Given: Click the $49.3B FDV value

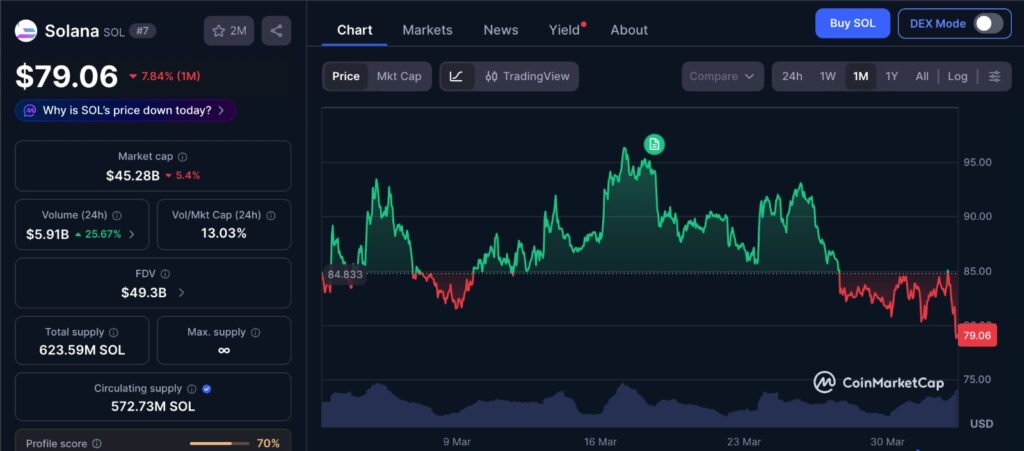Looking at the screenshot, I should [144, 293].
